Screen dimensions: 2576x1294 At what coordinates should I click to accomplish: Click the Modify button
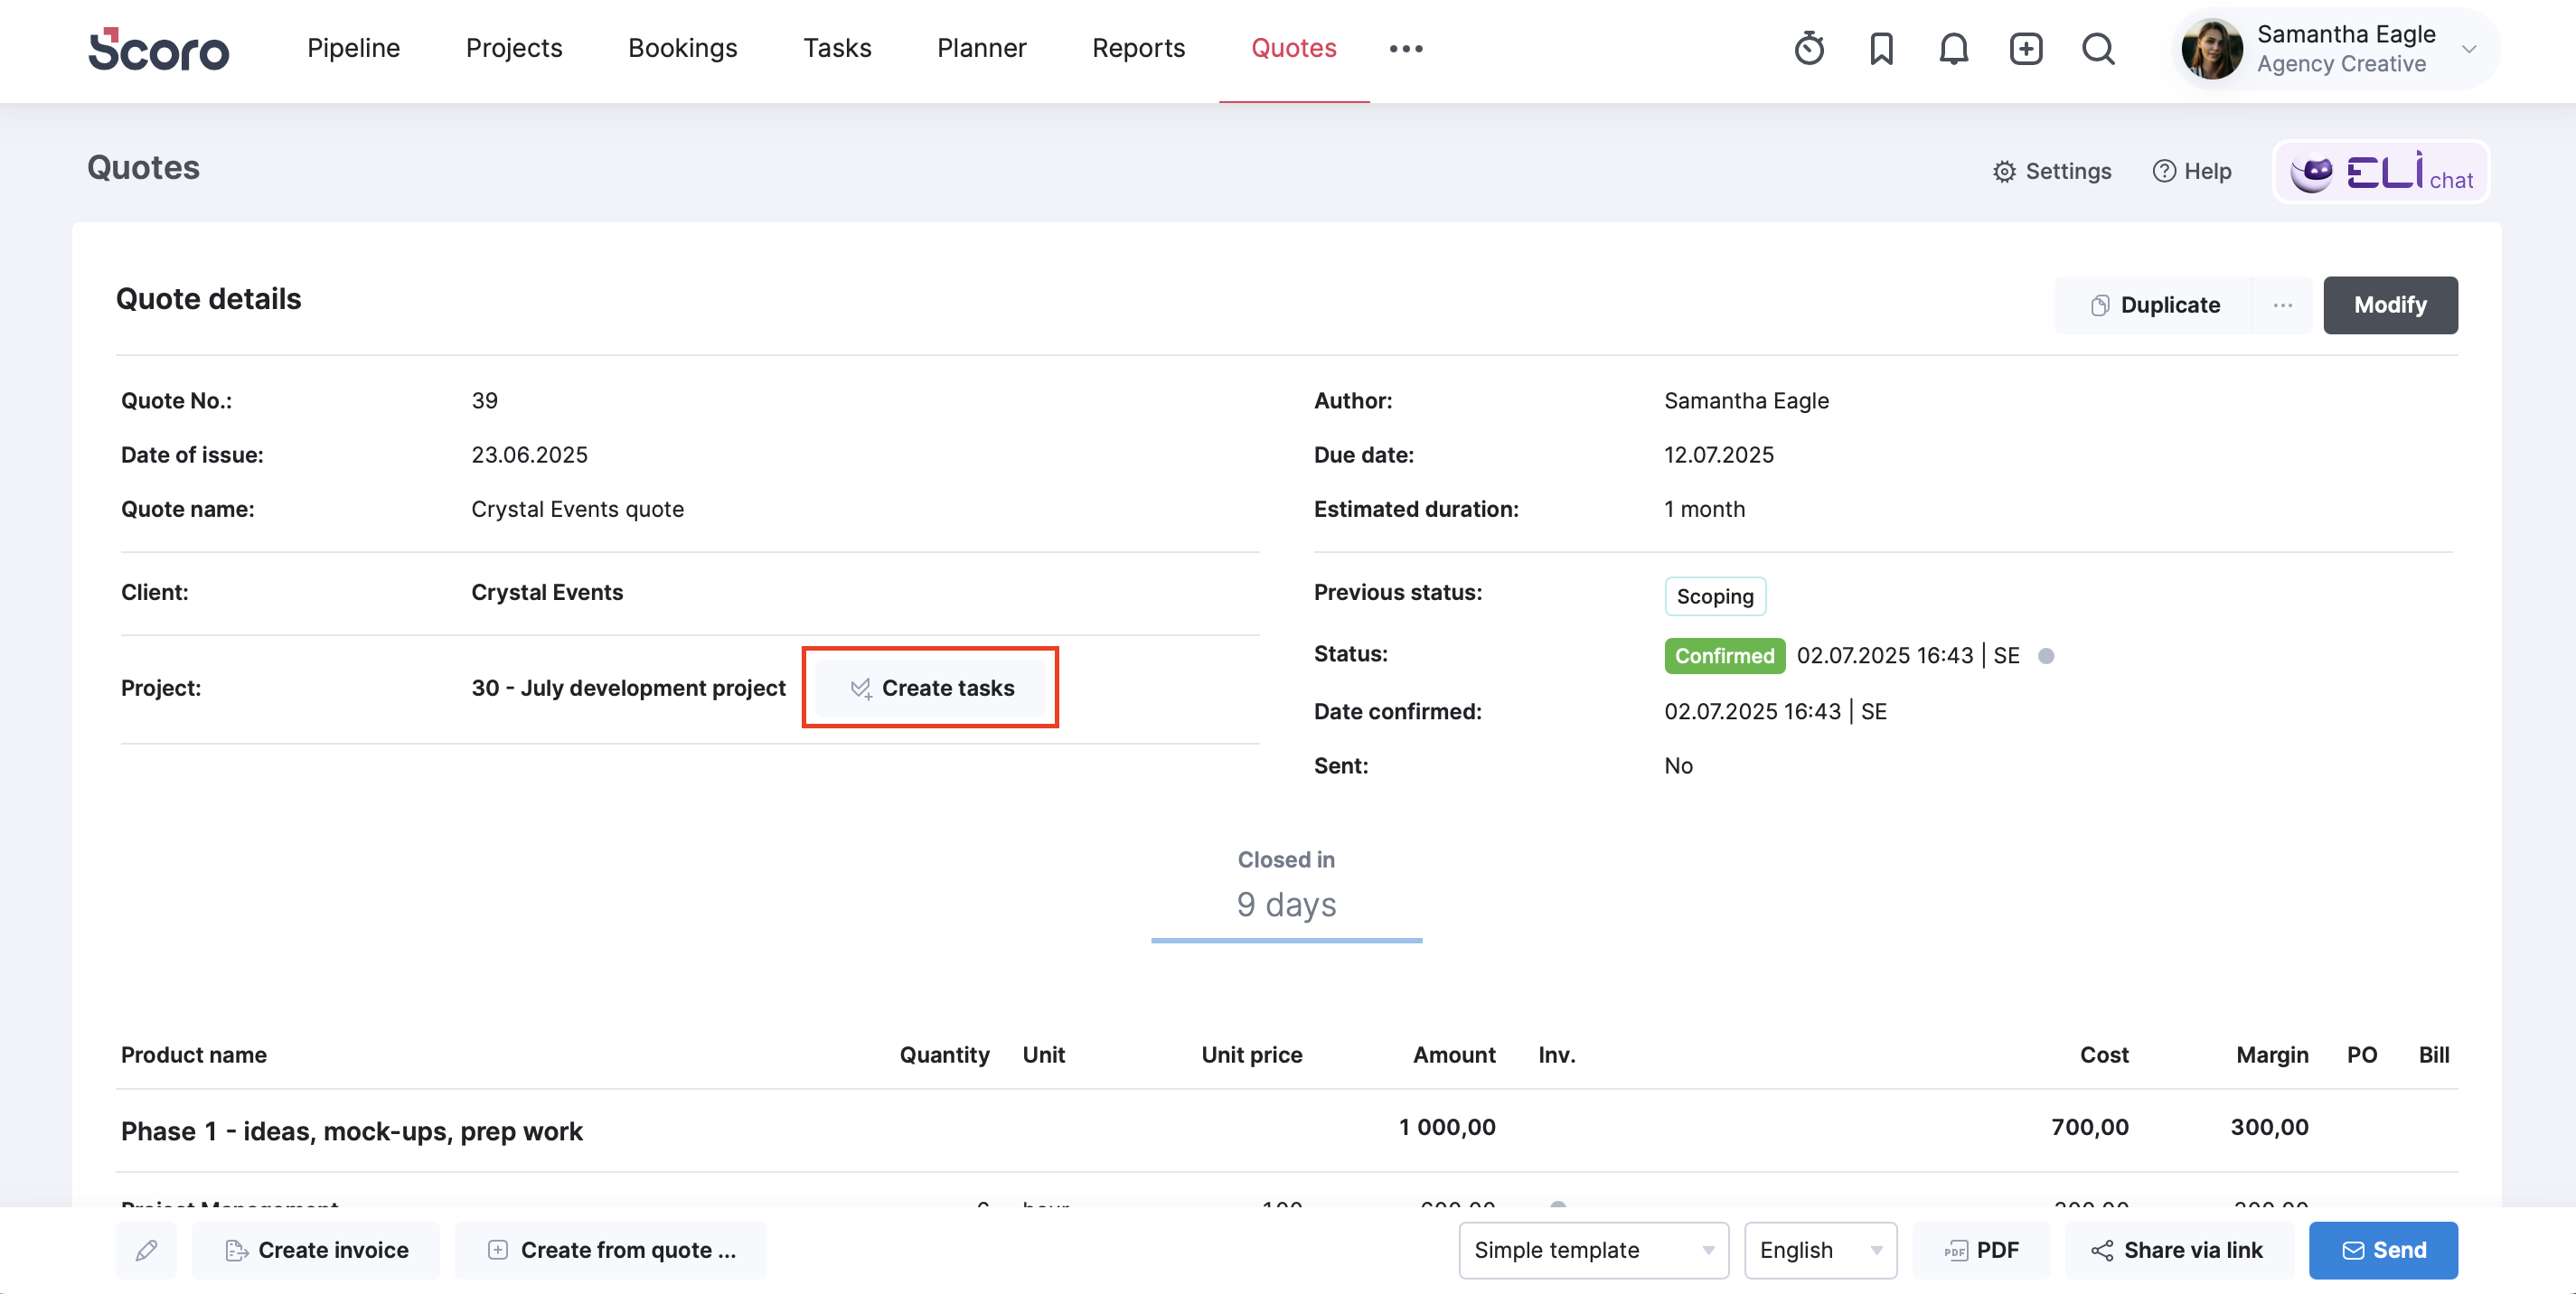2390,305
